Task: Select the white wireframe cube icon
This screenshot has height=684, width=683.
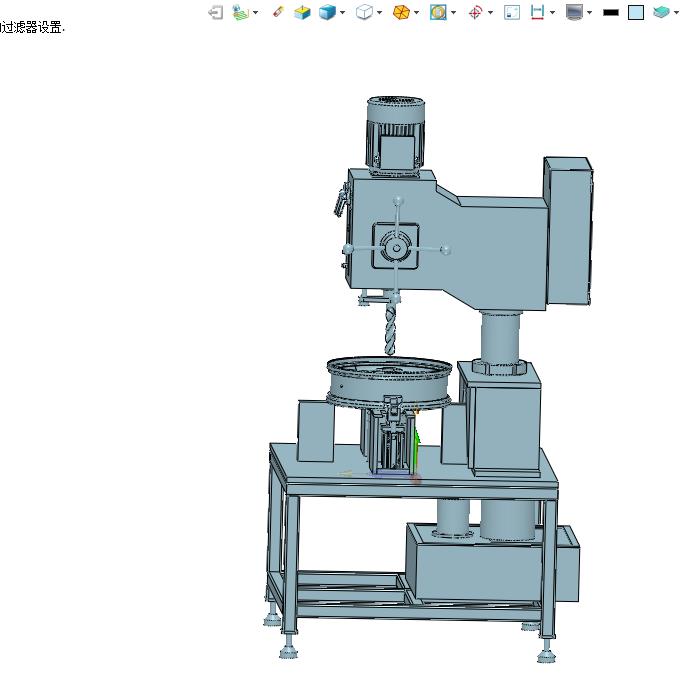Action: (364, 12)
